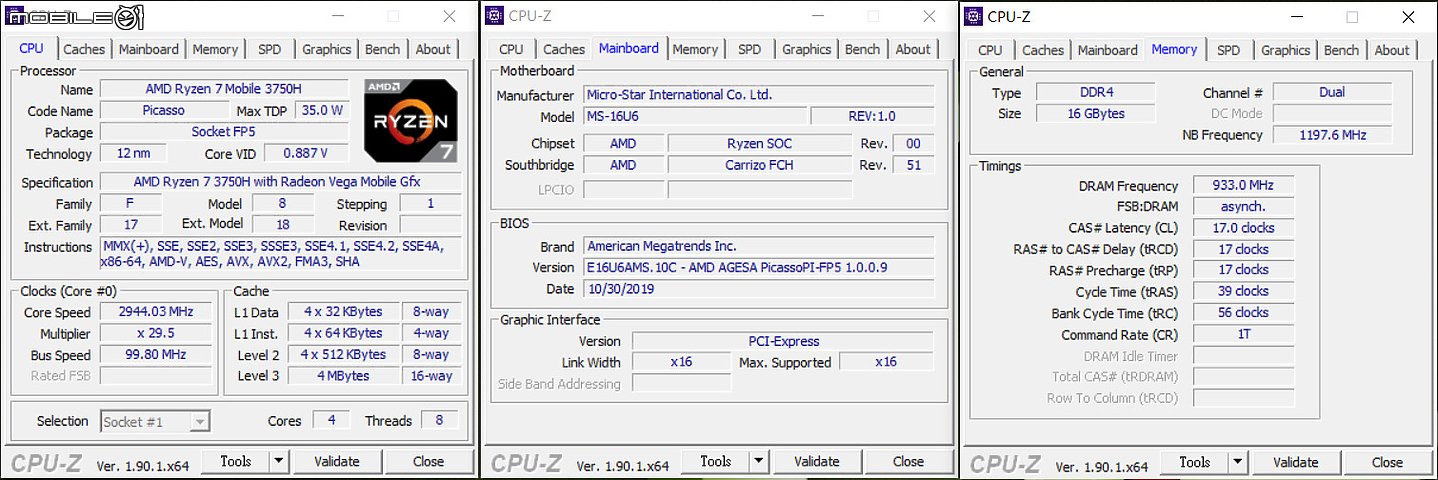Open Tools dropdown arrow in left CPU window

[279, 461]
